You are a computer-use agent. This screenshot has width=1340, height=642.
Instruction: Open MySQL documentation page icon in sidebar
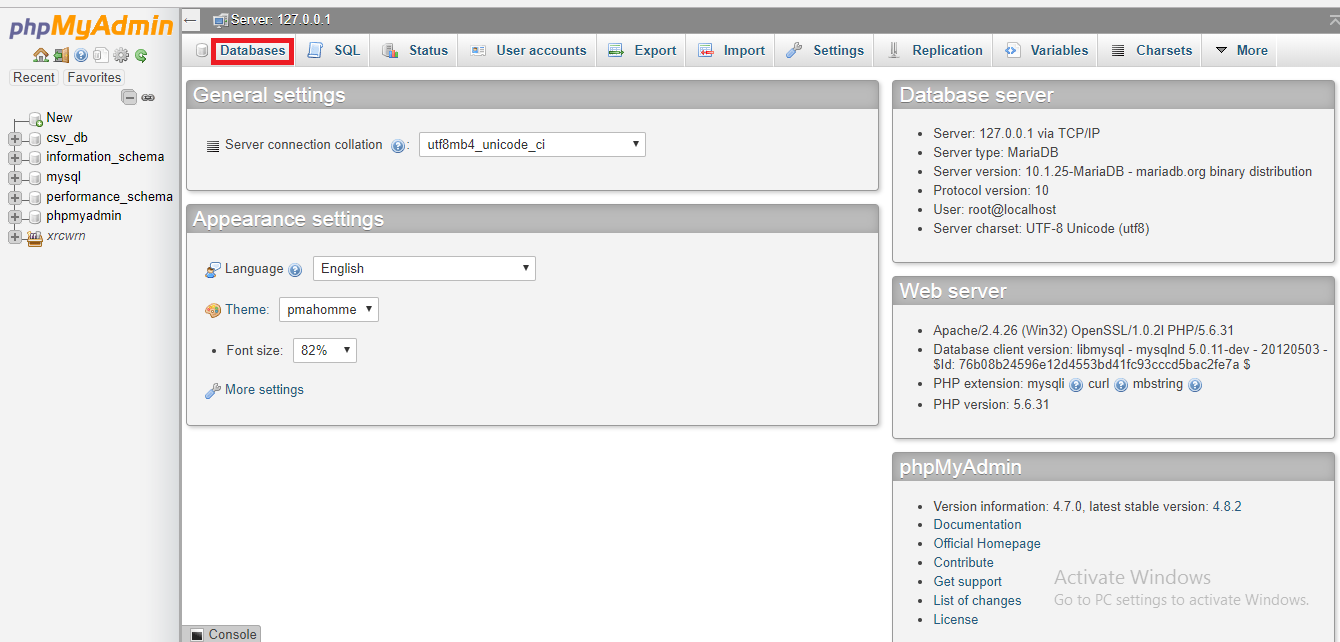pos(101,55)
